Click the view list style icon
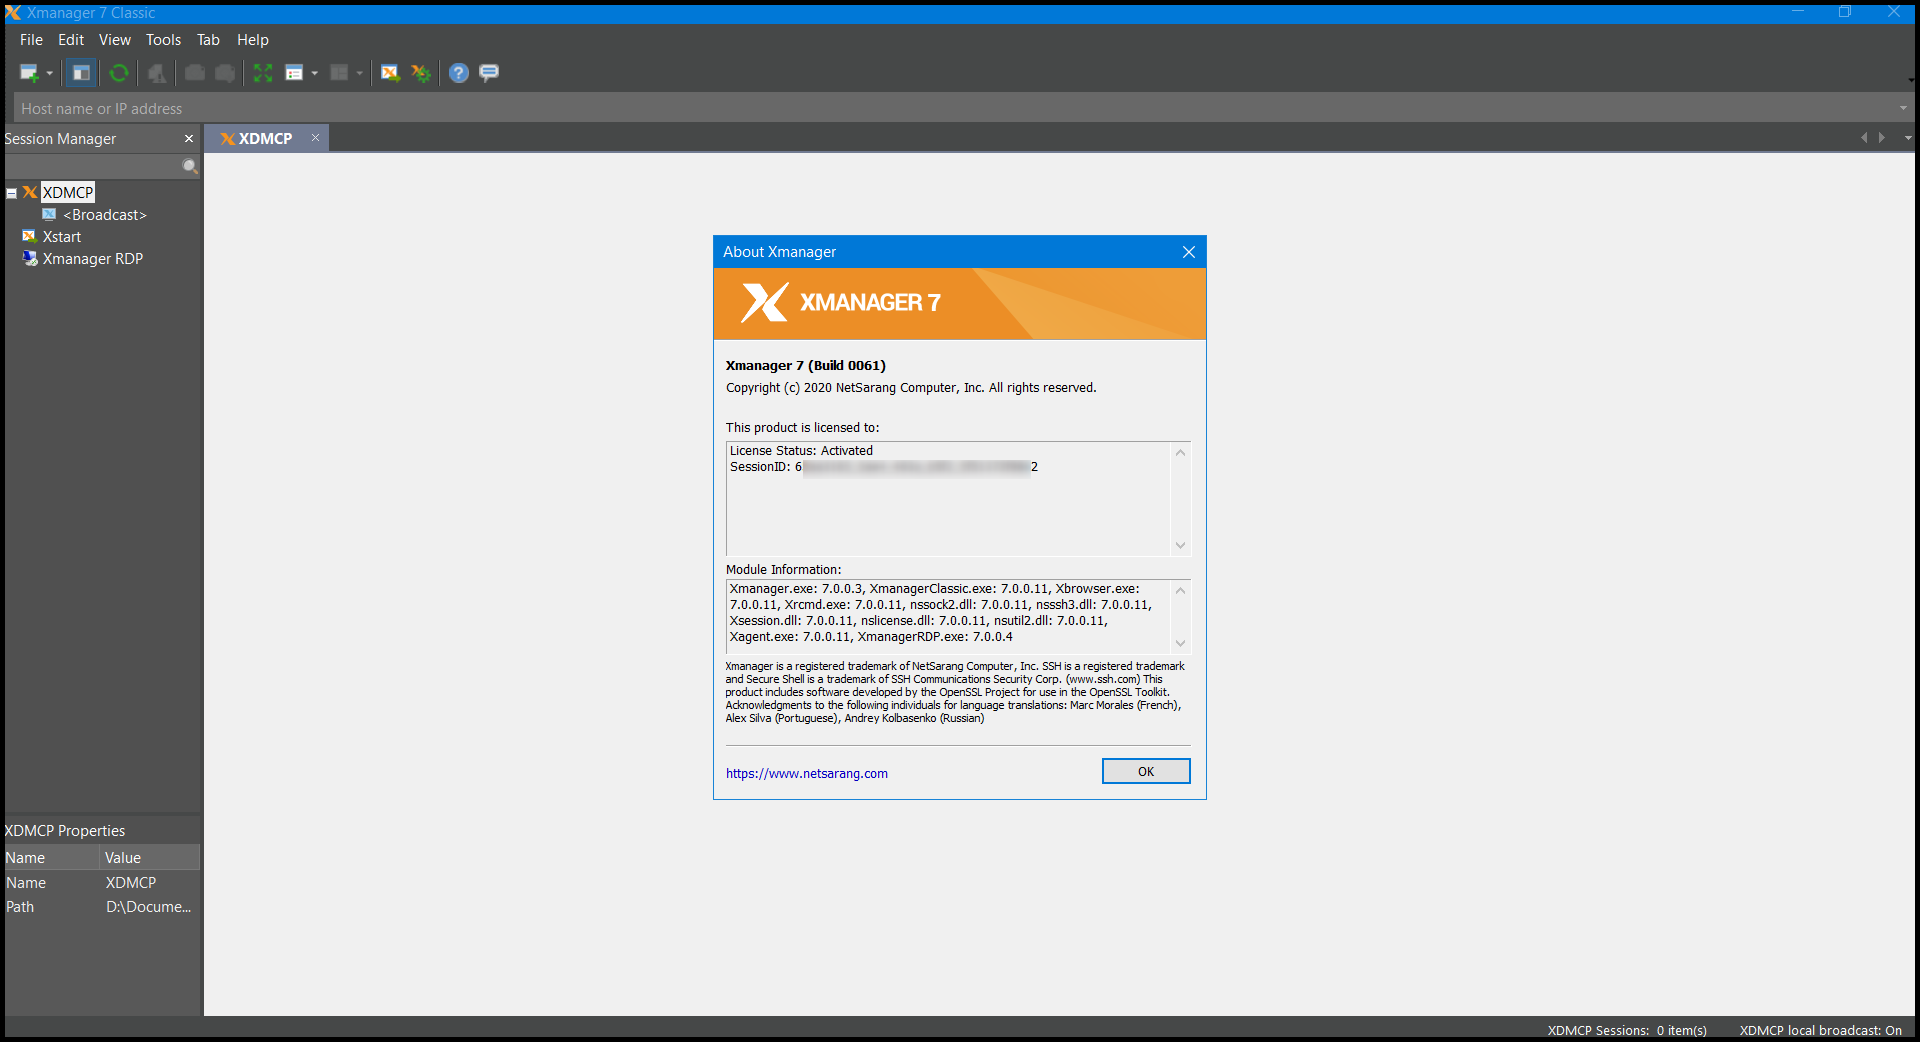 [294, 73]
